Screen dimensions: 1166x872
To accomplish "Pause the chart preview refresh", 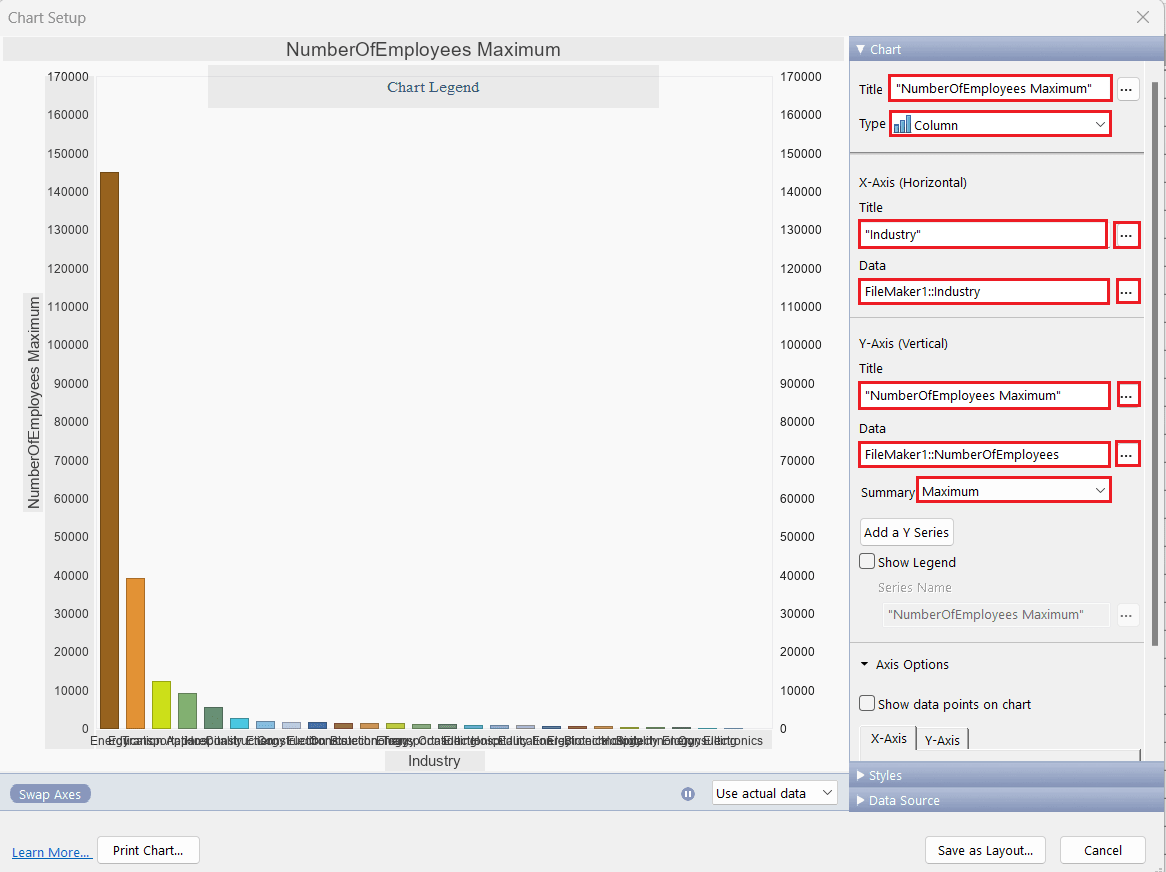I will point(688,793).
